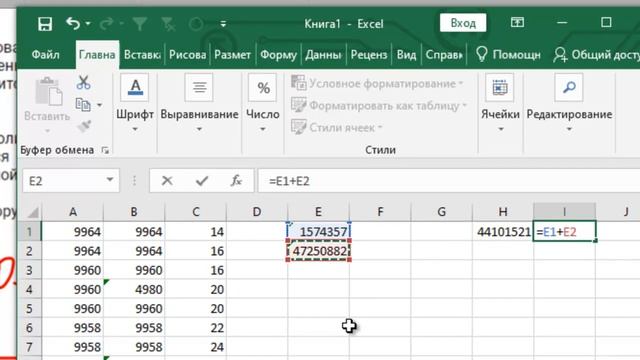
Task: Select column H header
Action: (503, 212)
